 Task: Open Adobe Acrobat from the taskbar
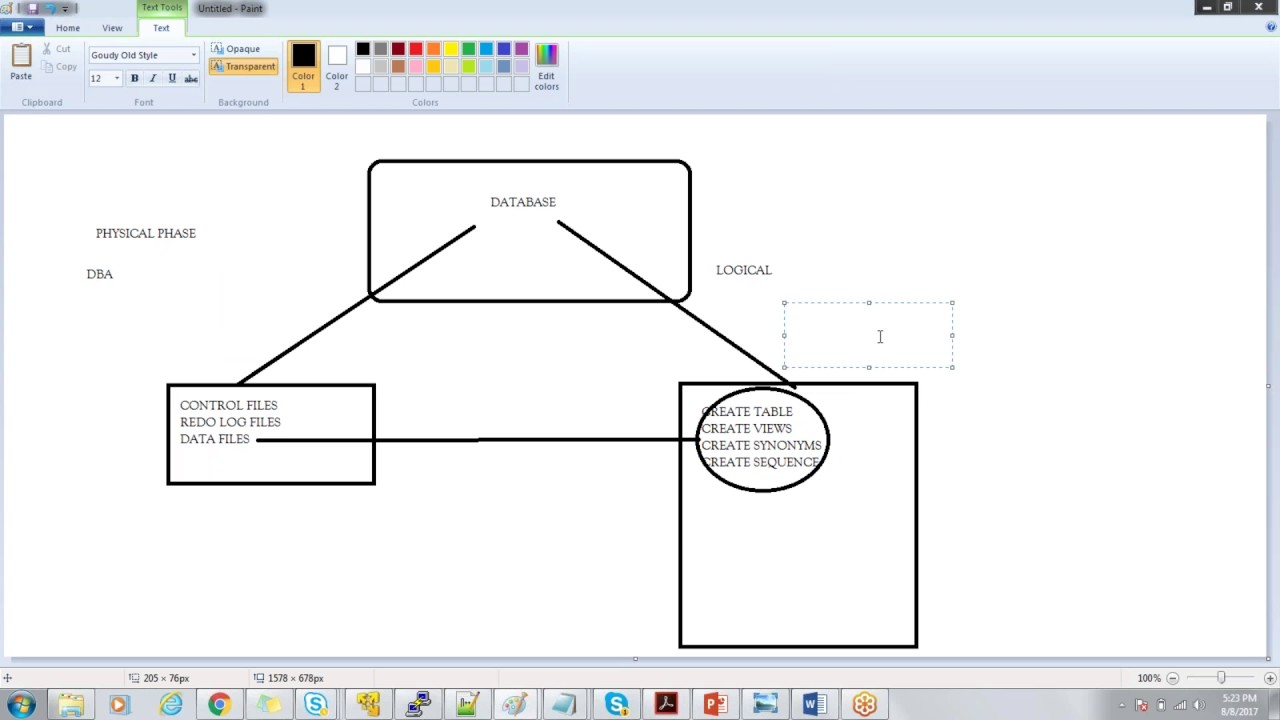[666, 704]
